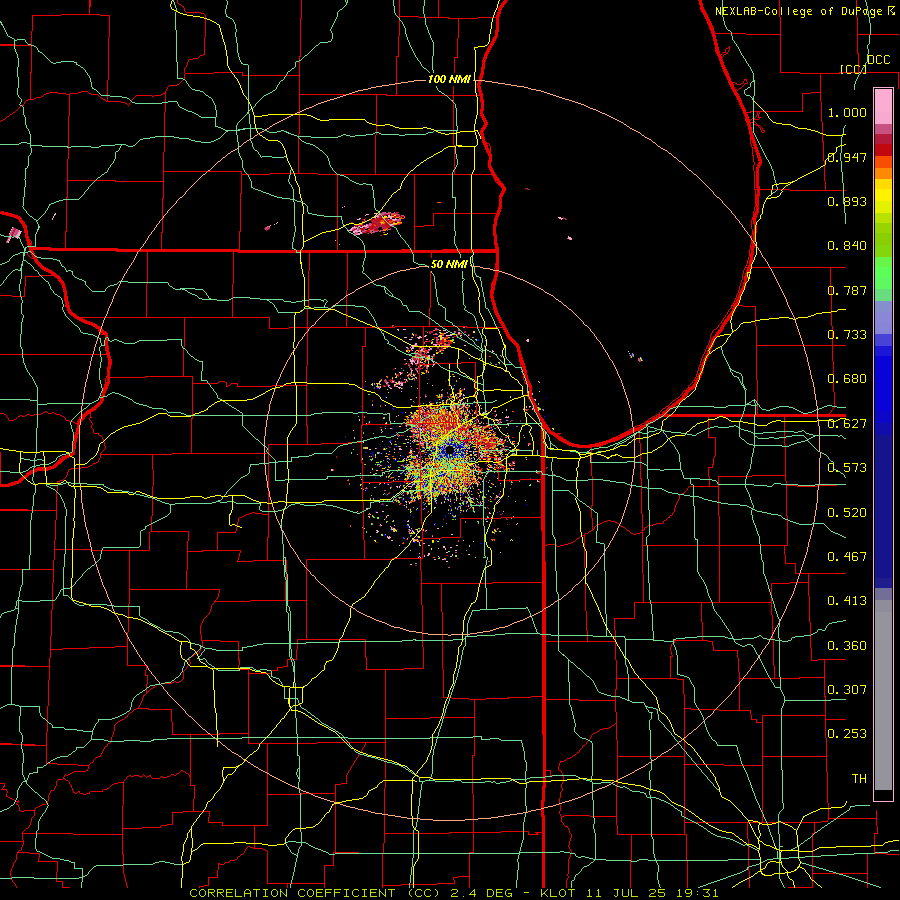Screen dimensions: 900x900
Task: Click the 0.893 scale value
Action: [x=847, y=201]
